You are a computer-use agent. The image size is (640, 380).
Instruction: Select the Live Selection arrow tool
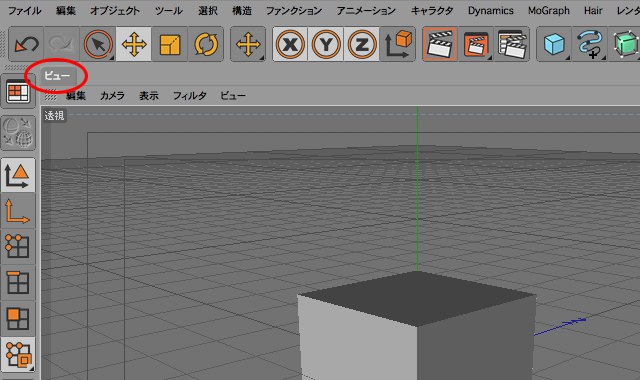98,44
